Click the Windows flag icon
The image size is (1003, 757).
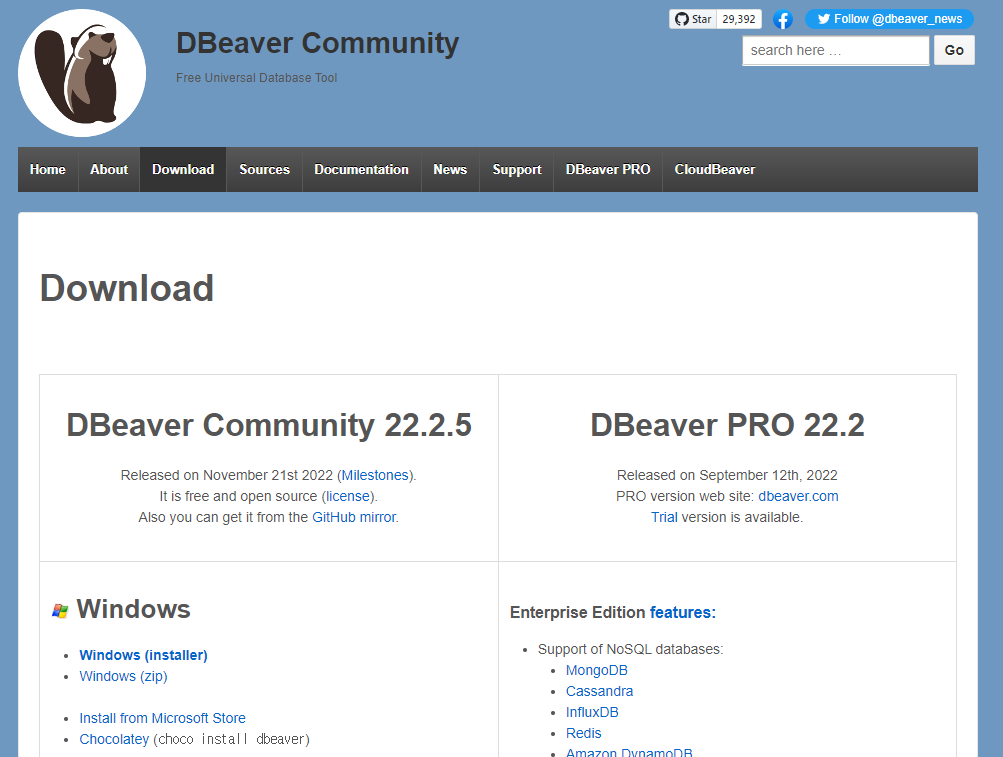60,610
